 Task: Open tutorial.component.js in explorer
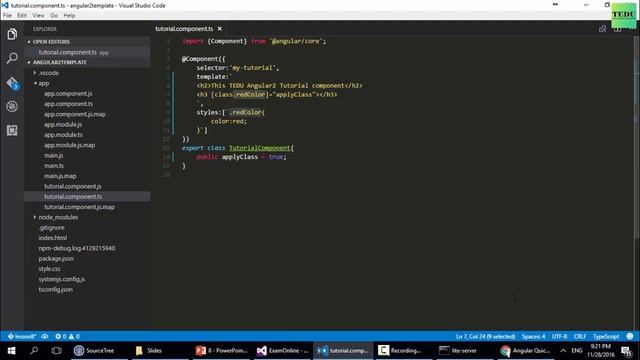pos(73,186)
